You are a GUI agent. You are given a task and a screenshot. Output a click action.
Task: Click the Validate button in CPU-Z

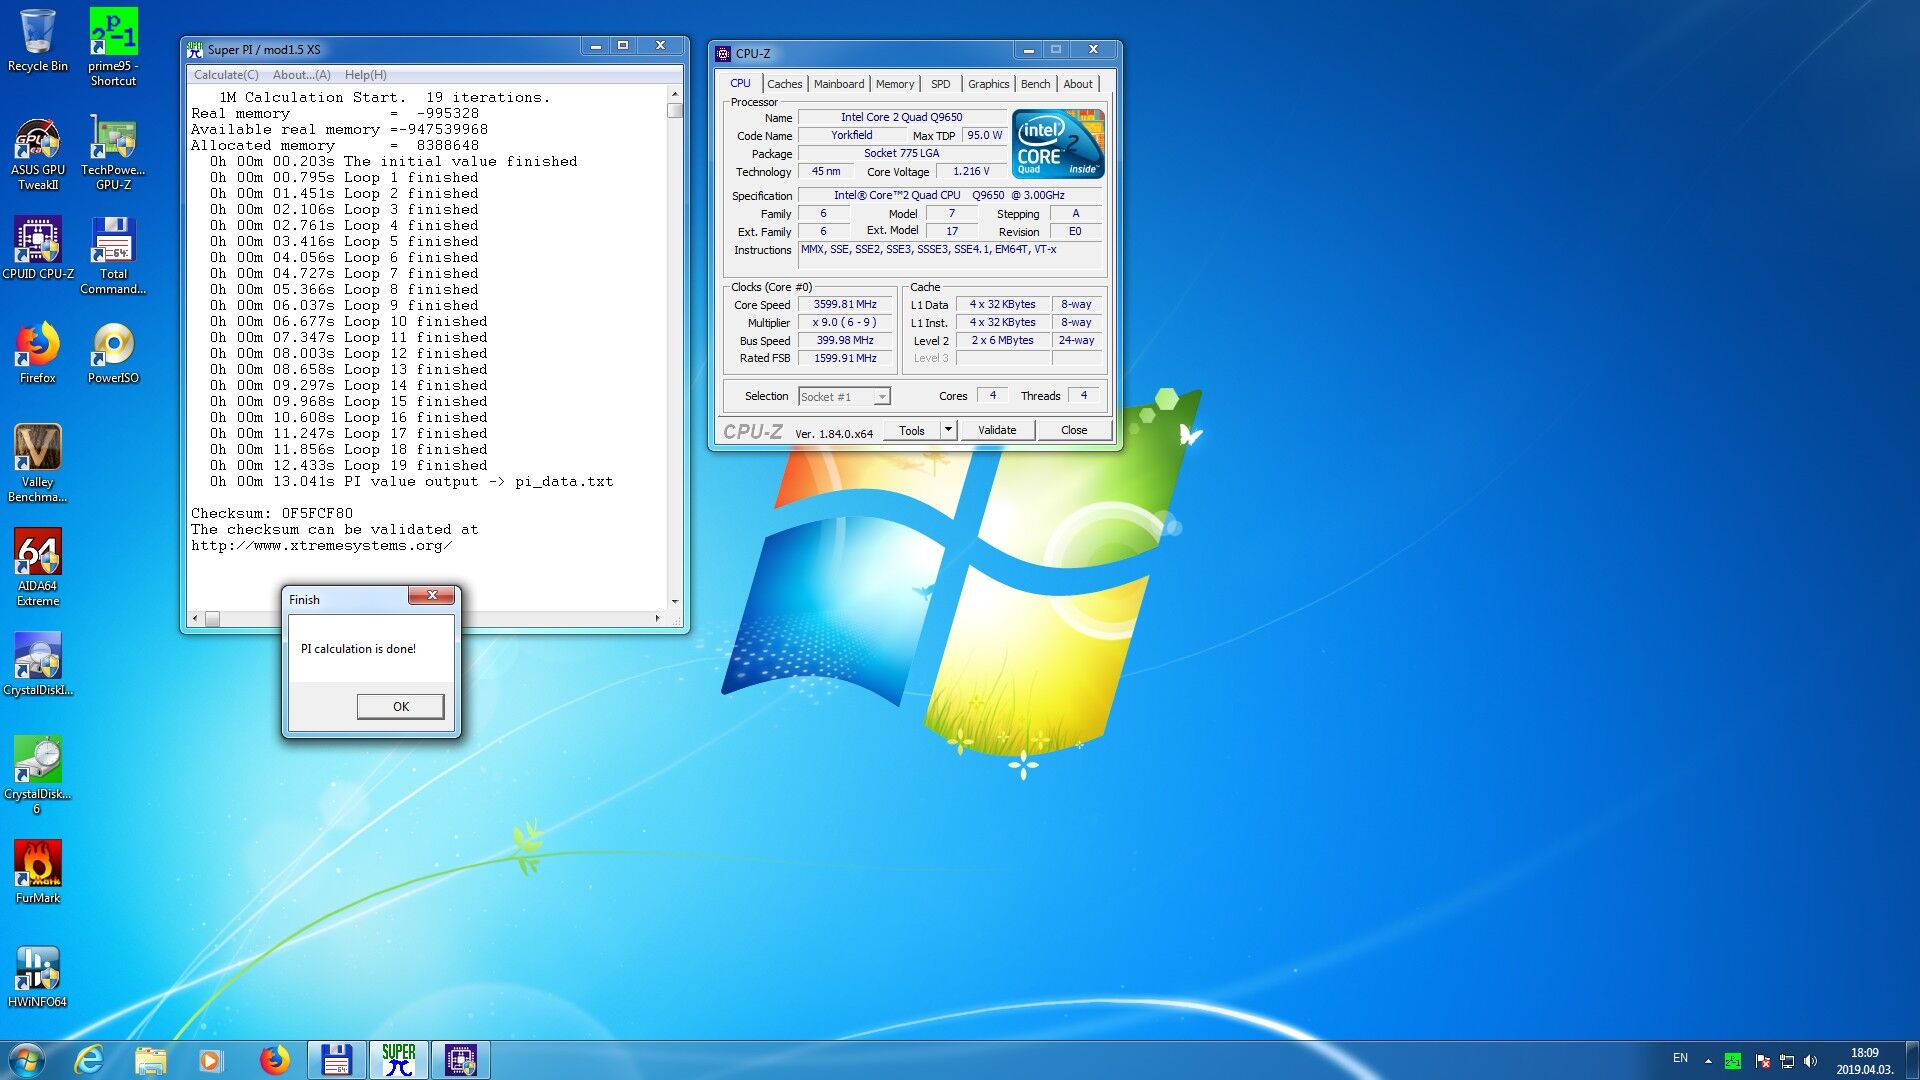997,430
